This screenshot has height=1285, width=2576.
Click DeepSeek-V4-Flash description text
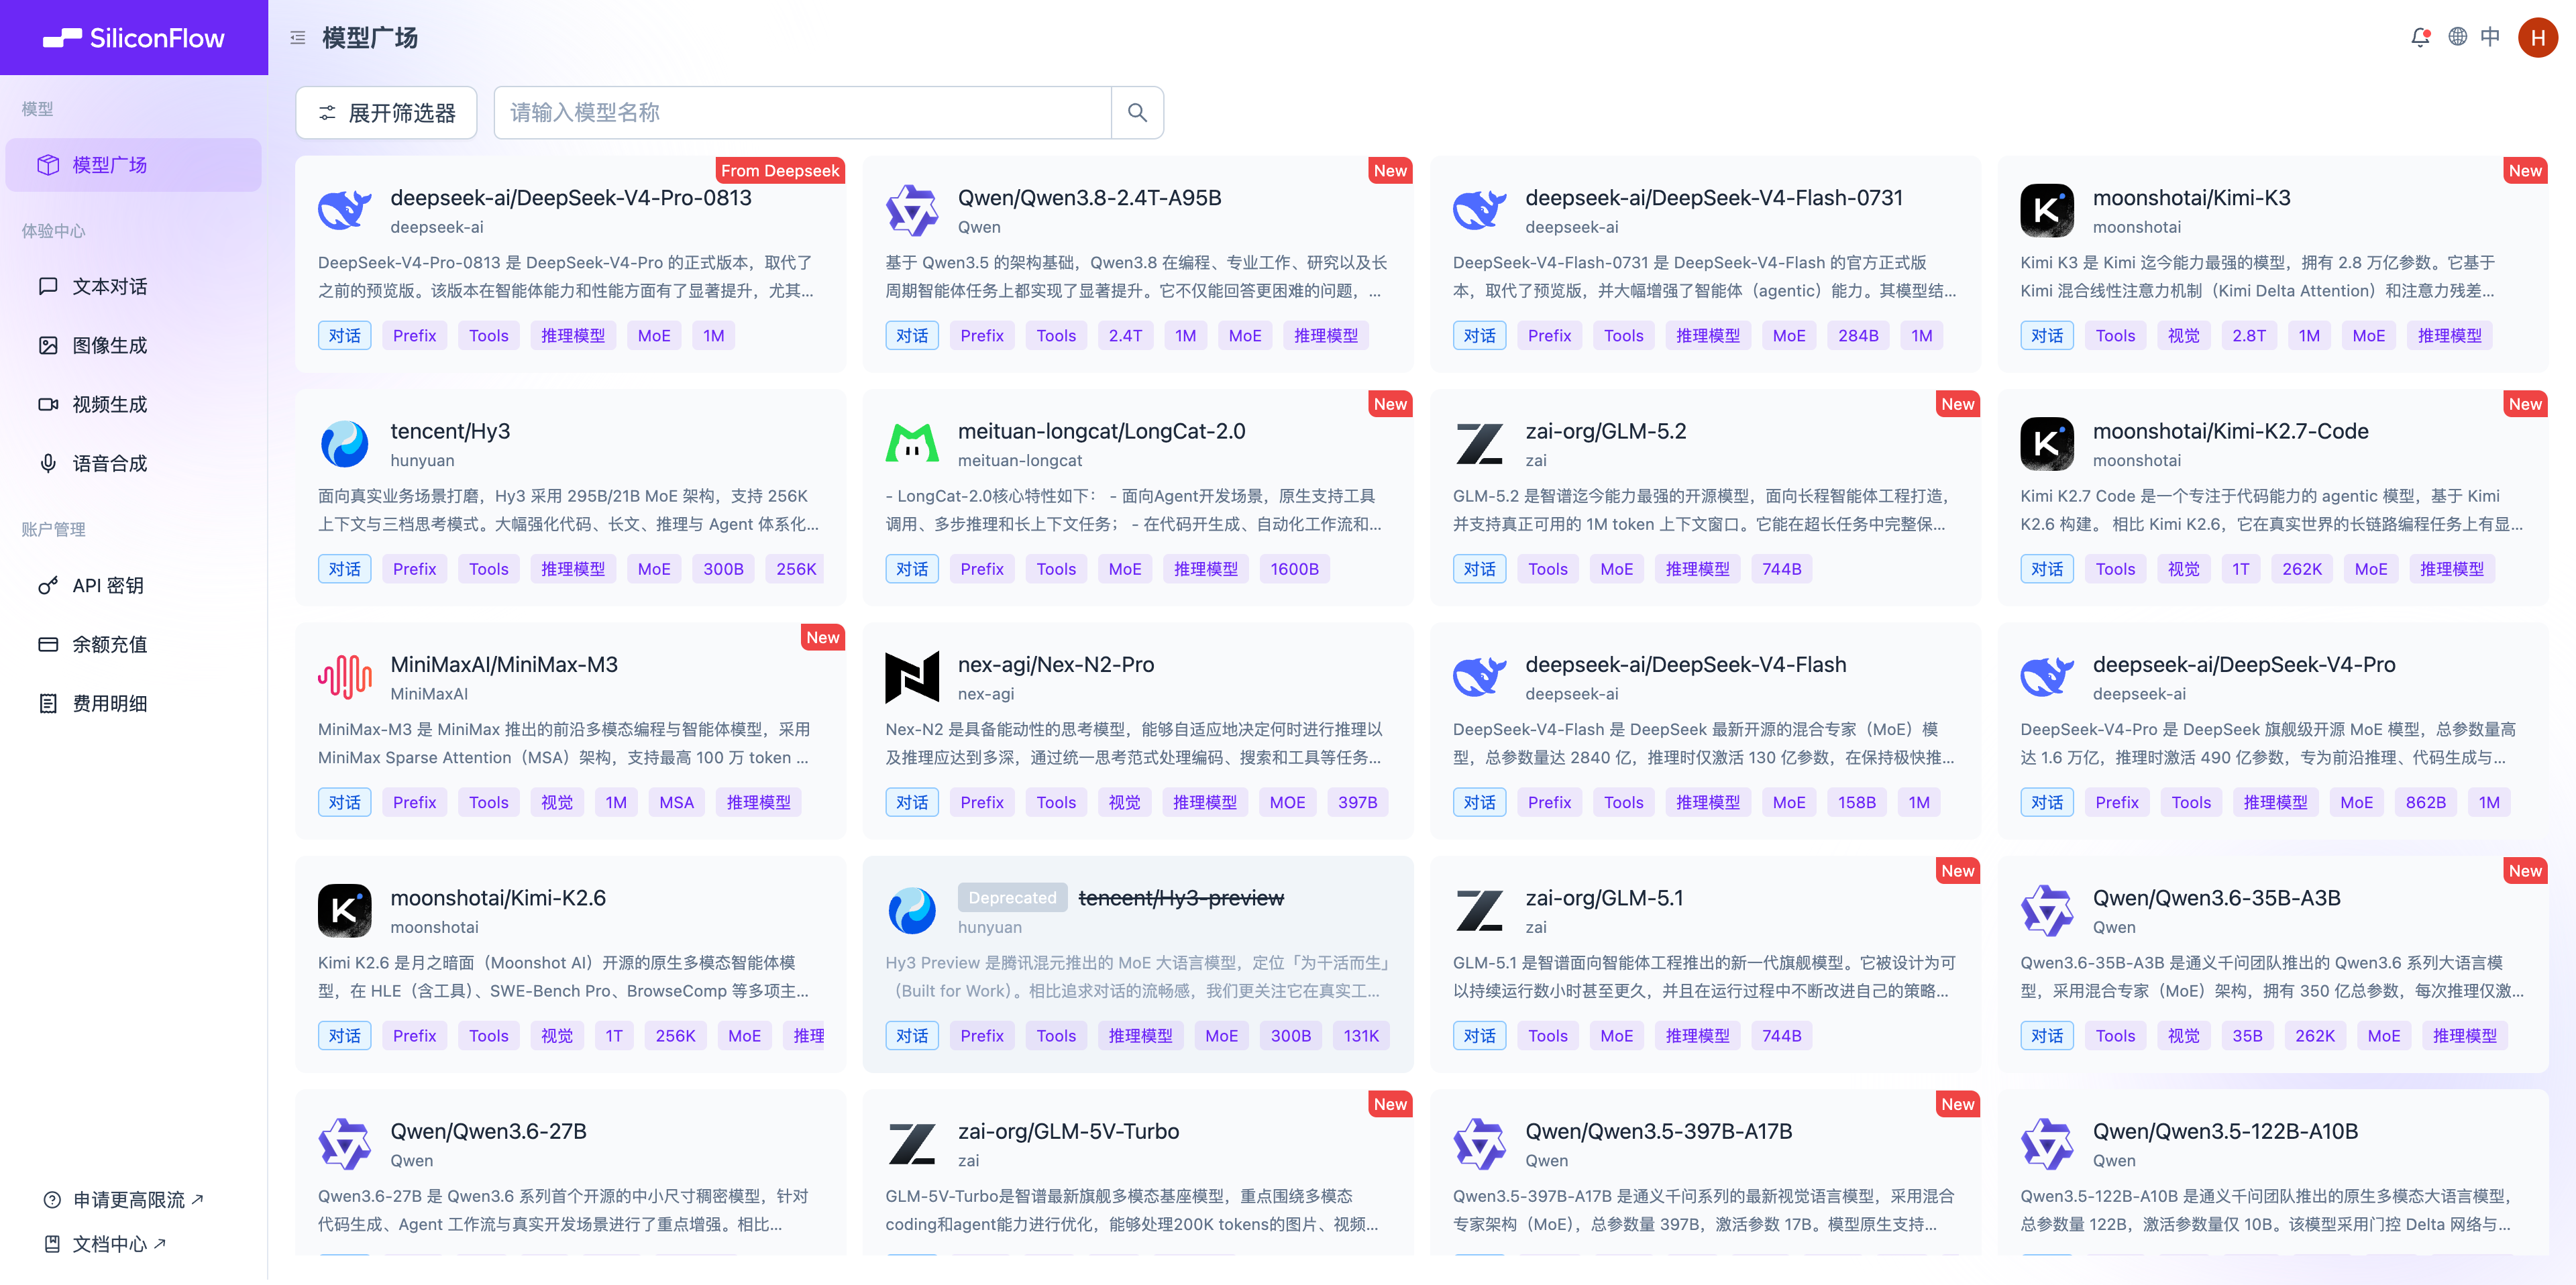(1704, 744)
